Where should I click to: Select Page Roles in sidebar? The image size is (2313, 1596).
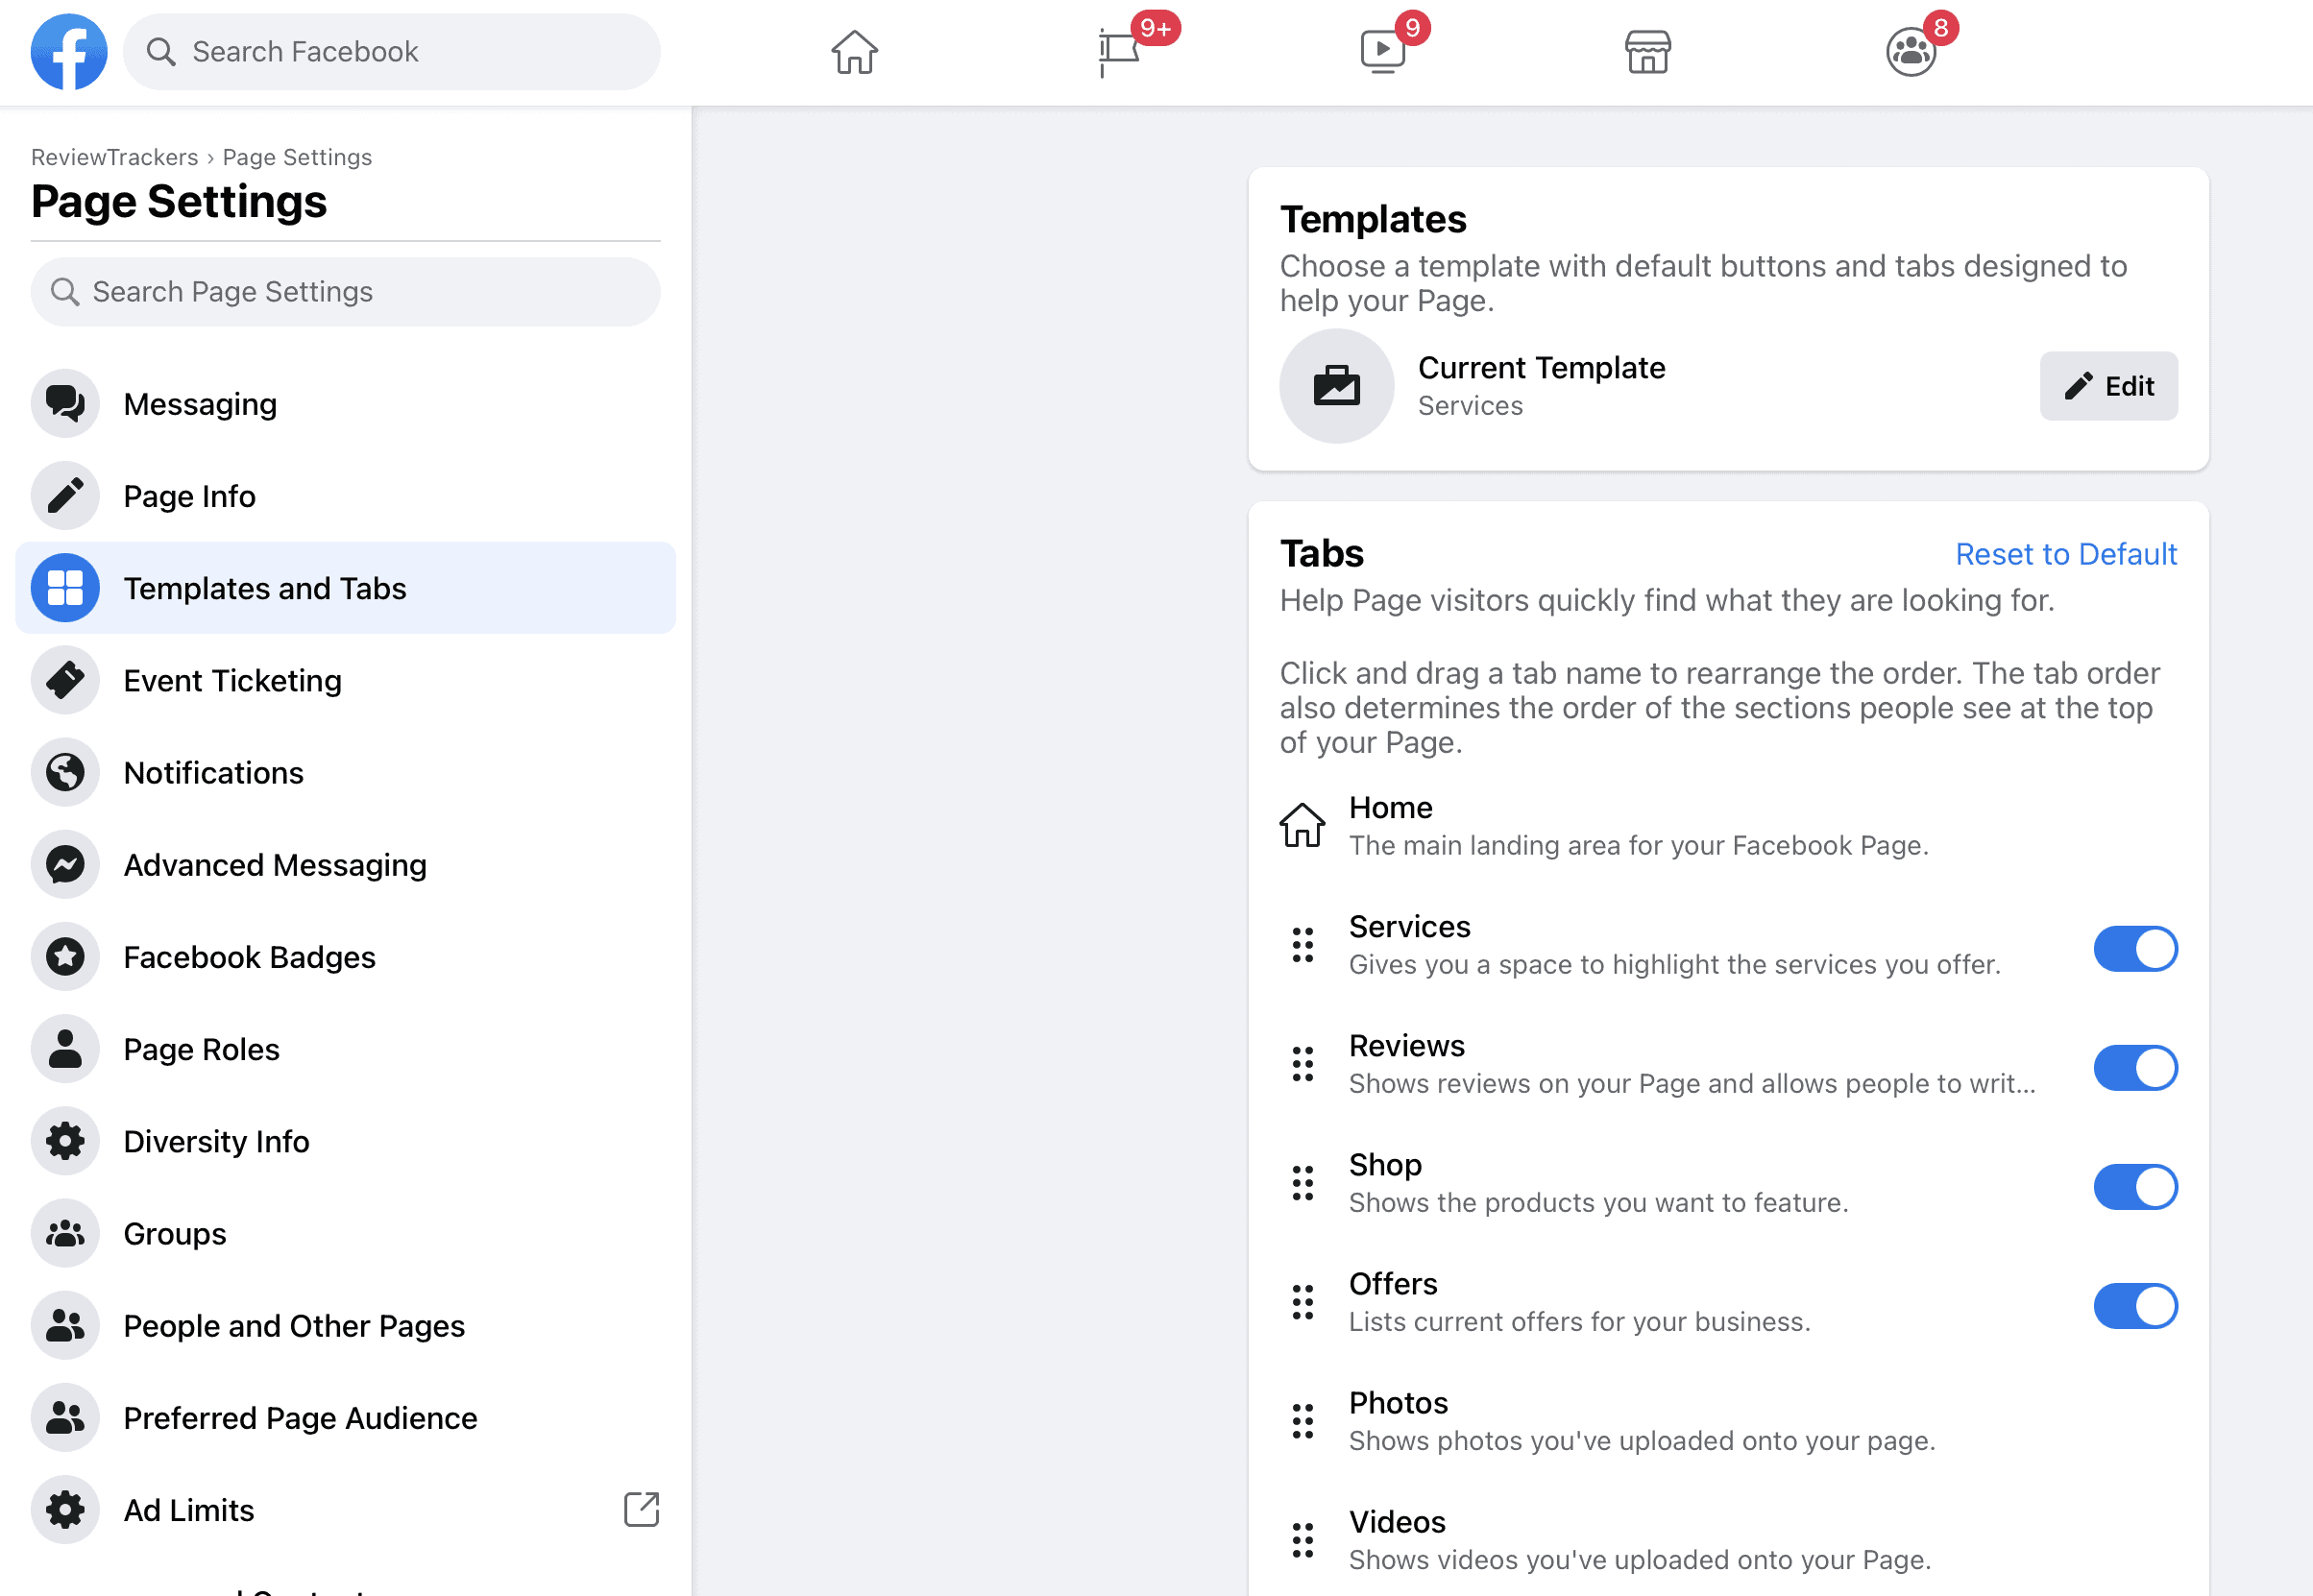coord(201,1049)
